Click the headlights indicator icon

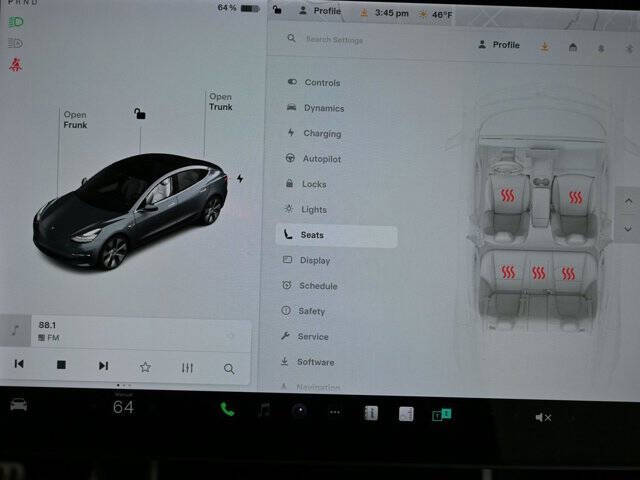[16, 22]
